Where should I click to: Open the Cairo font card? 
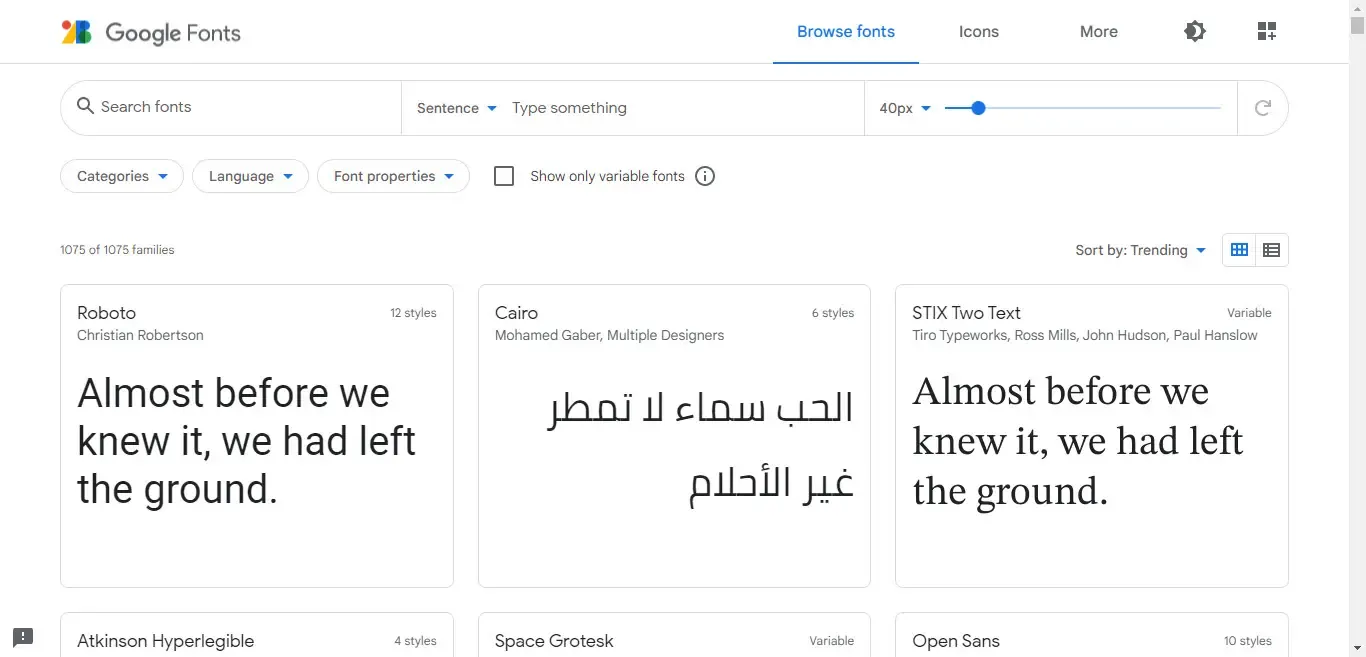[x=674, y=436]
